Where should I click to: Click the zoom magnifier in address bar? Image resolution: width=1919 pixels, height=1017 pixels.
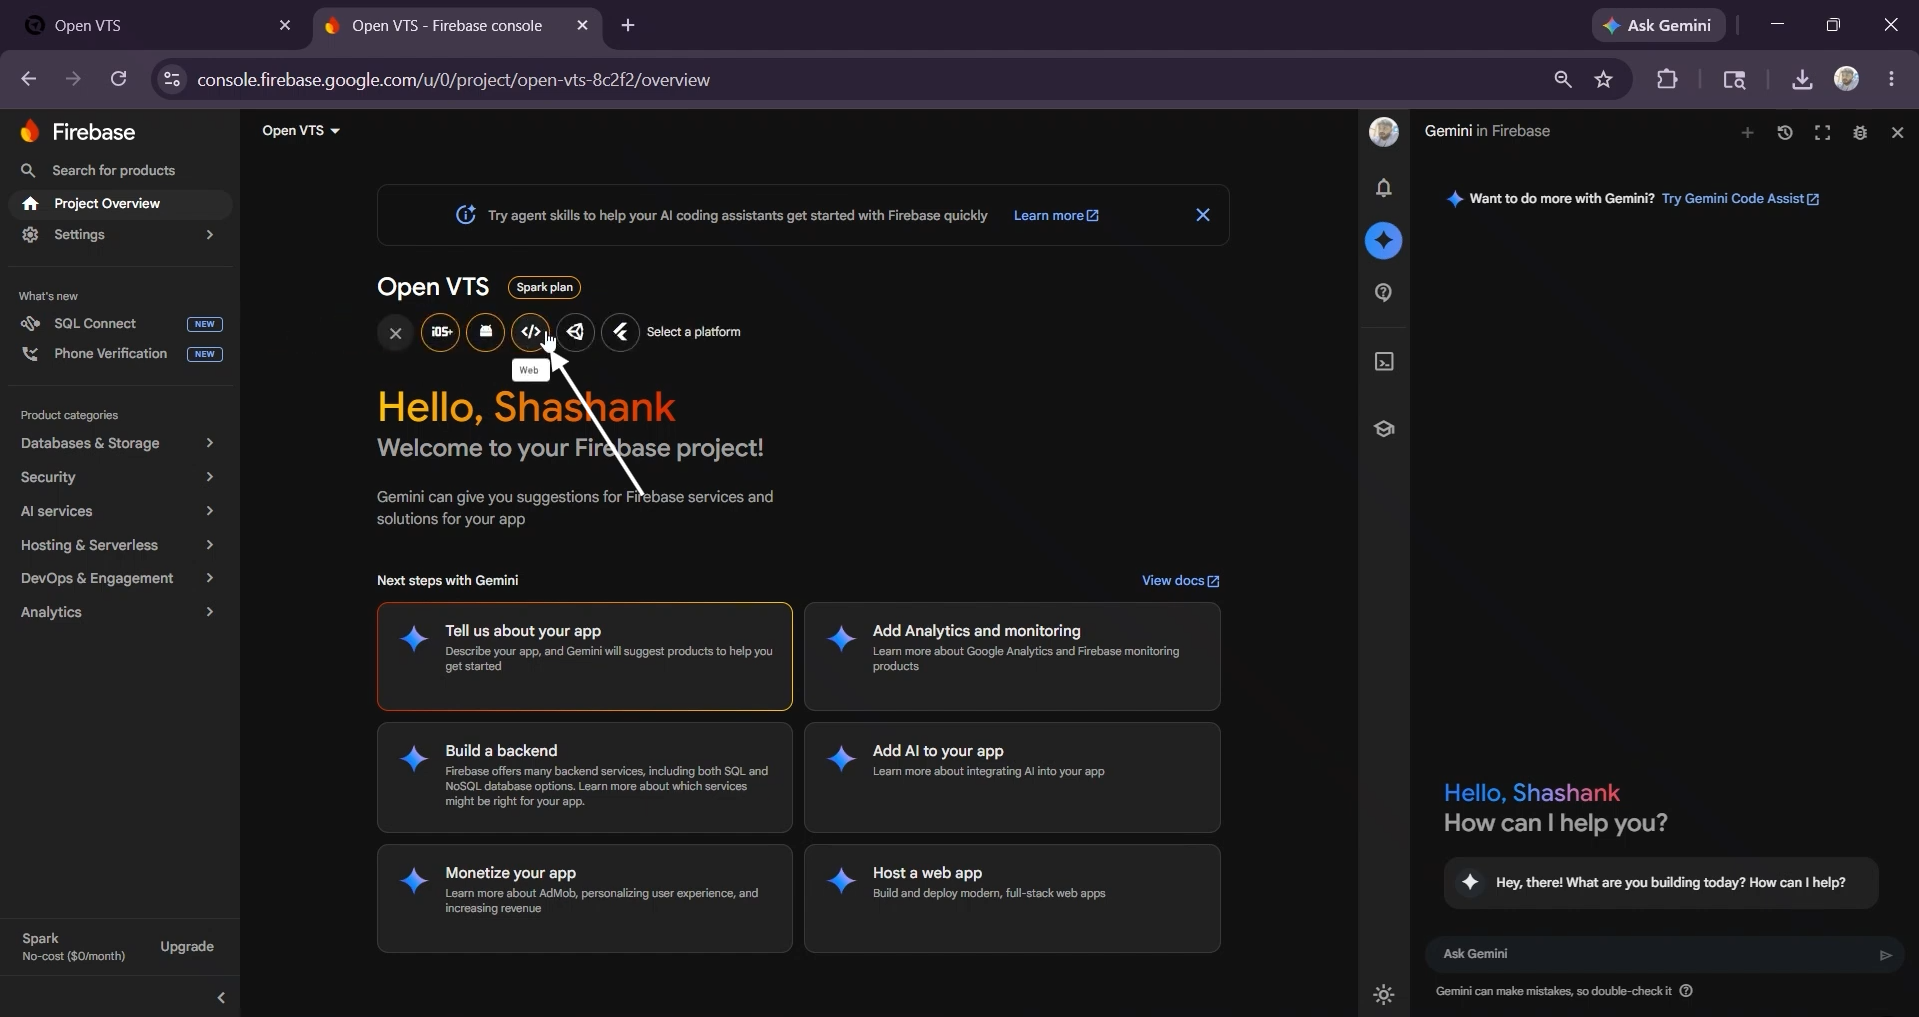point(1562,80)
